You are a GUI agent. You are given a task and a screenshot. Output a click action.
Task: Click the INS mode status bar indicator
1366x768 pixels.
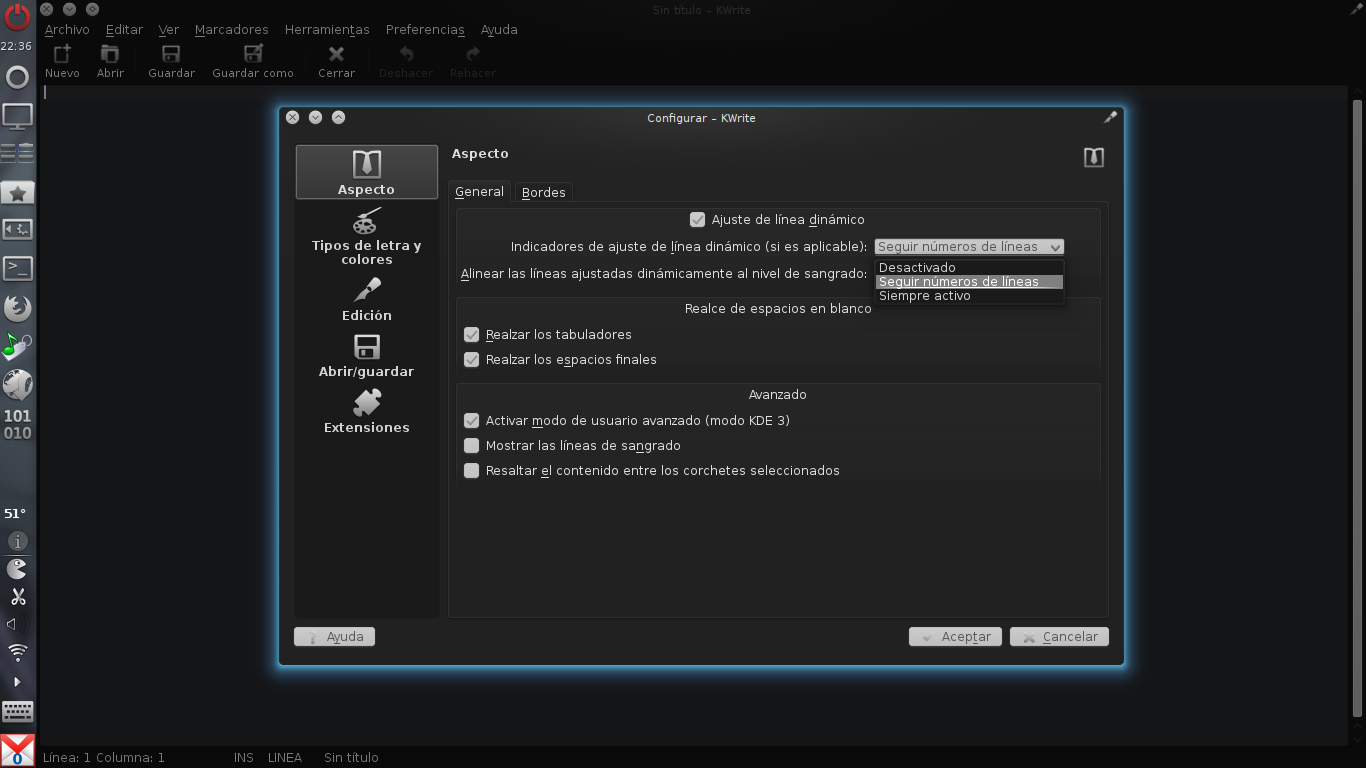244,757
